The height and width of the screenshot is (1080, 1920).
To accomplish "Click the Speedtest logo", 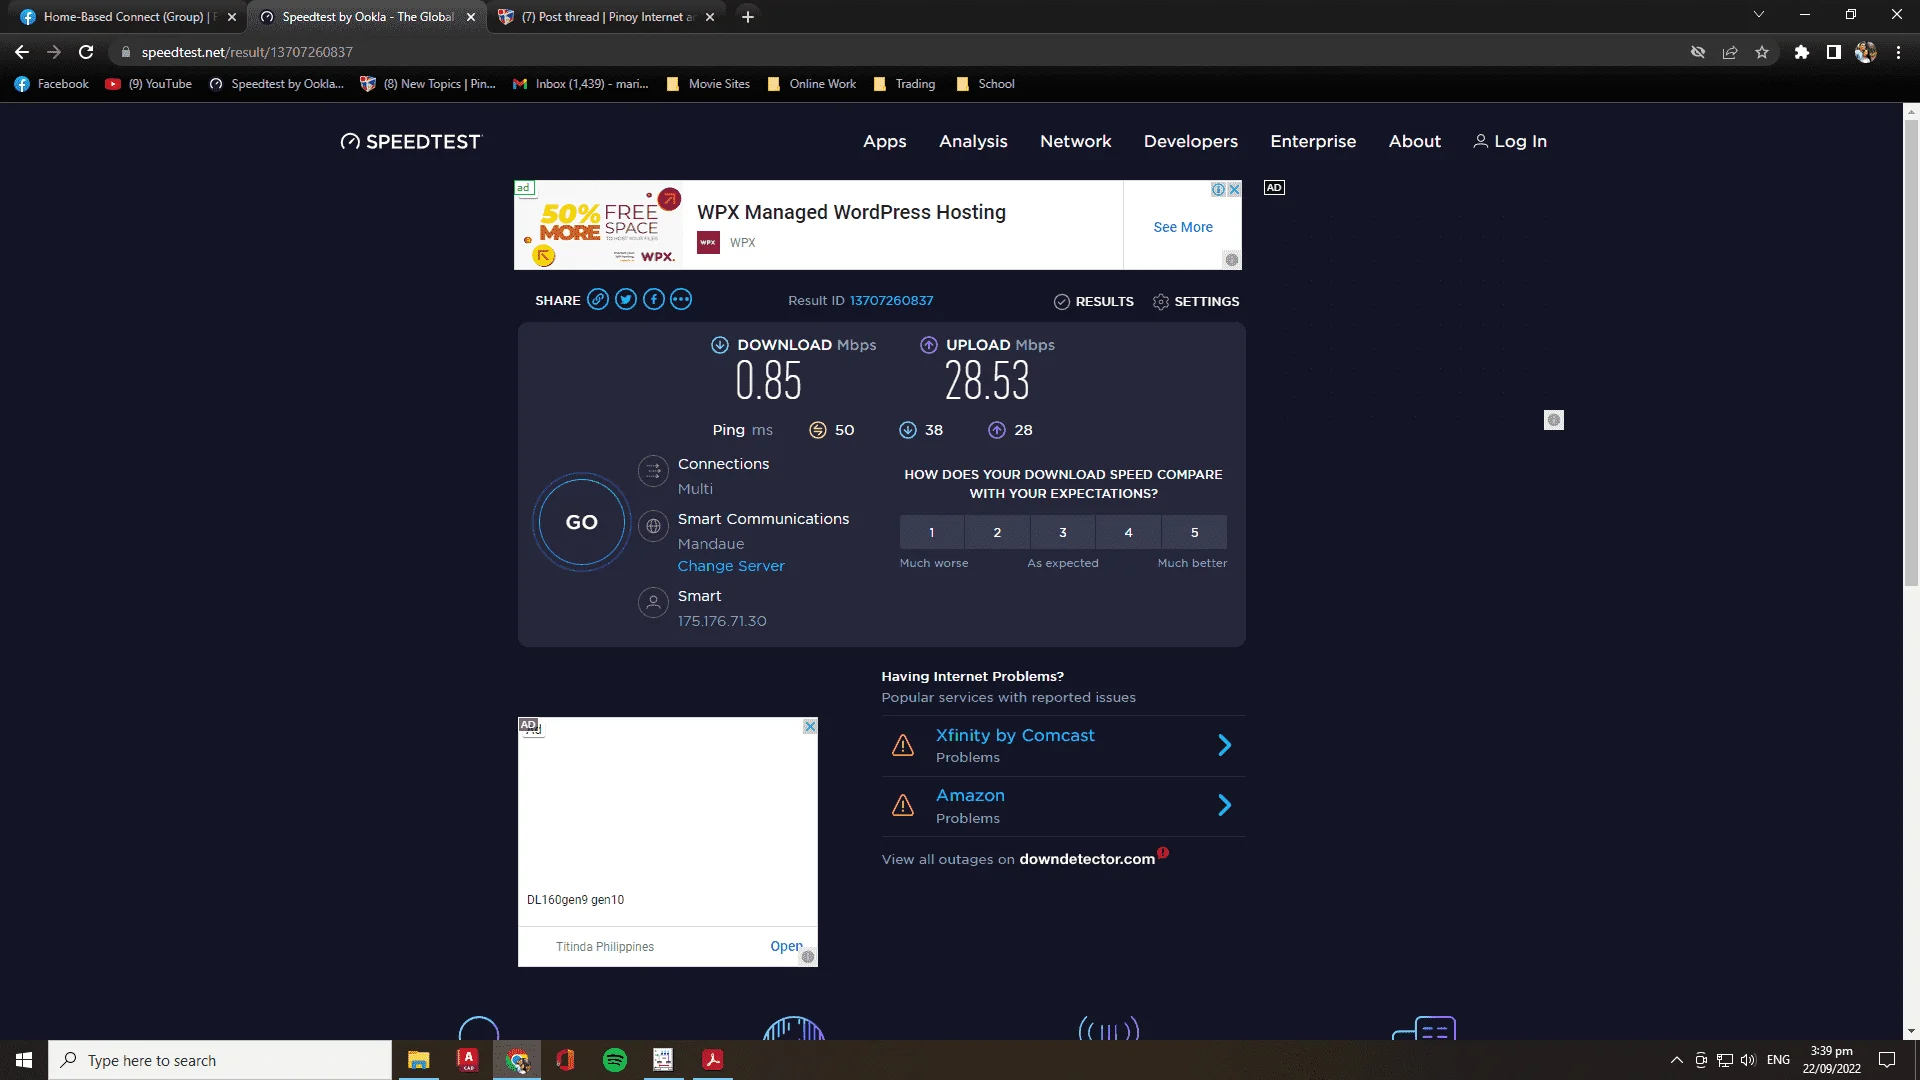I will pos(411,142).
